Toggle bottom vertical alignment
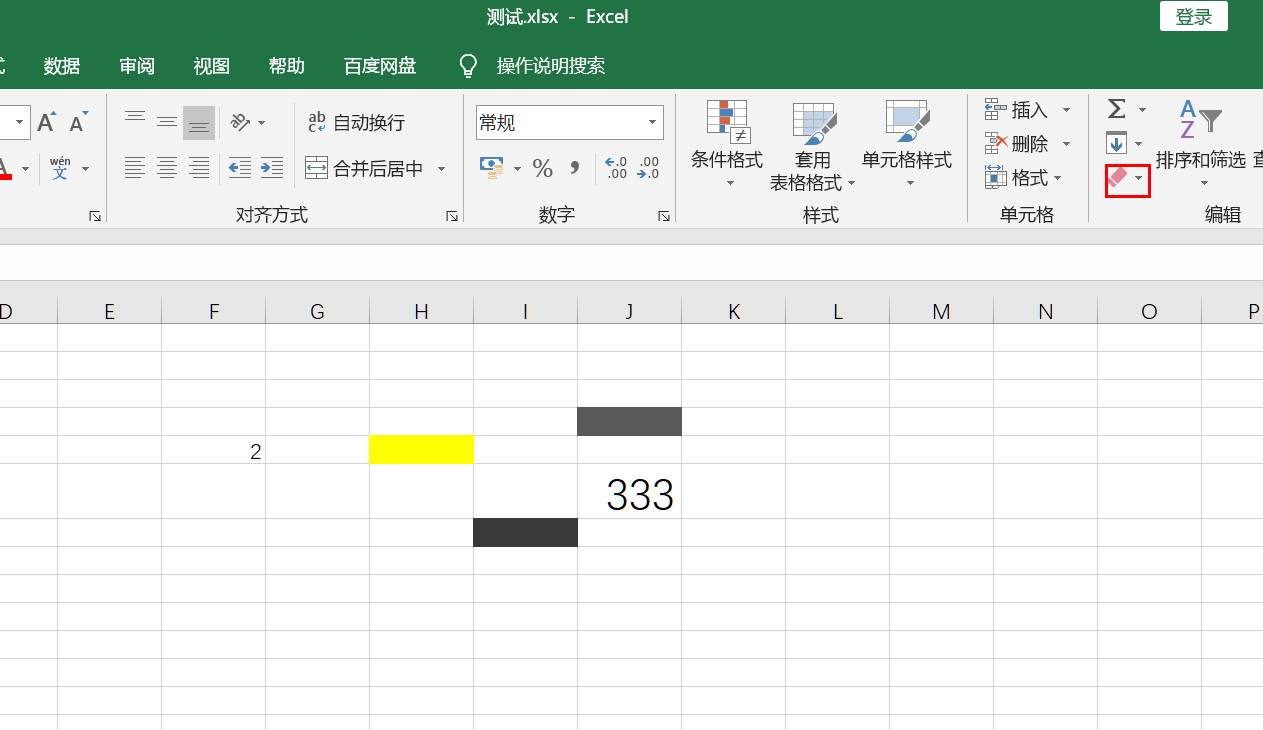Viewport: 1263px width, 730px height. [199, 122]
